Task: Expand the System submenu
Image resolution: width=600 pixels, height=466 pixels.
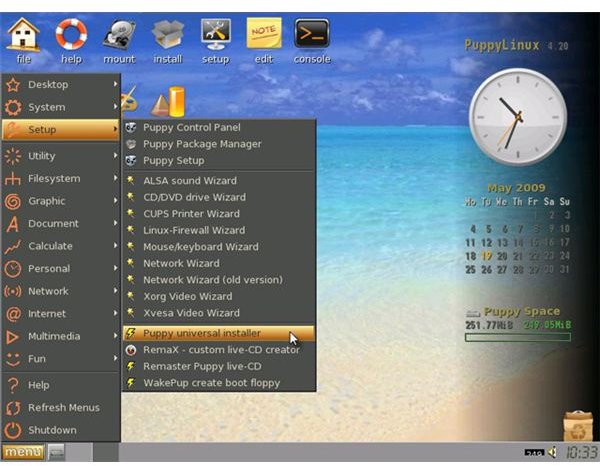Action: 61,107
